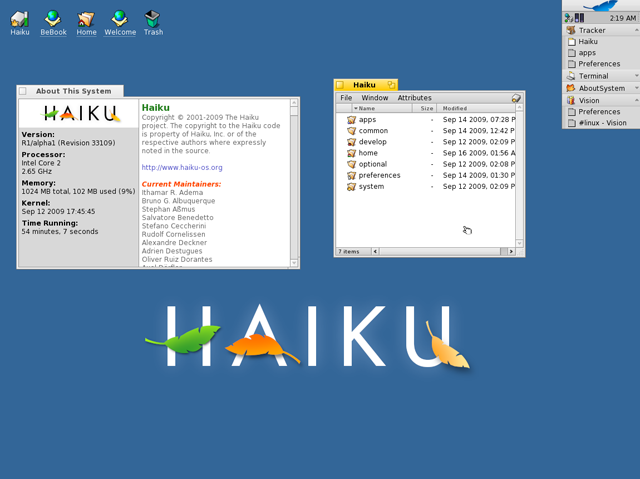Viewport: 640px width, 479px height.
Task: Click Haiku window horizontal scrollbar left arrow
Action: (375, 251)
